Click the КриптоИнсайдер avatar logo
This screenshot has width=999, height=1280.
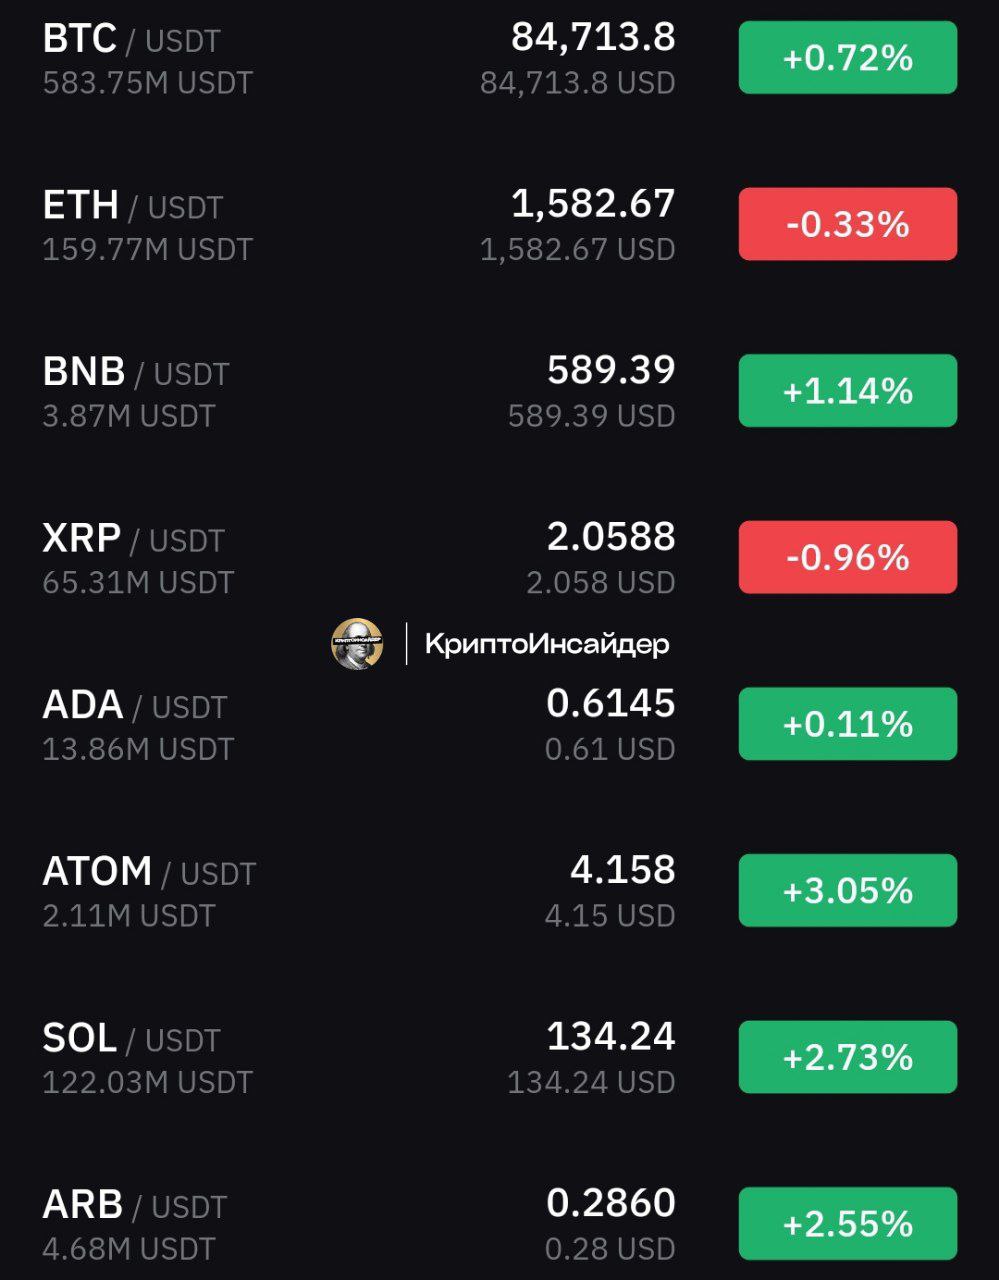tap(357, 644)
